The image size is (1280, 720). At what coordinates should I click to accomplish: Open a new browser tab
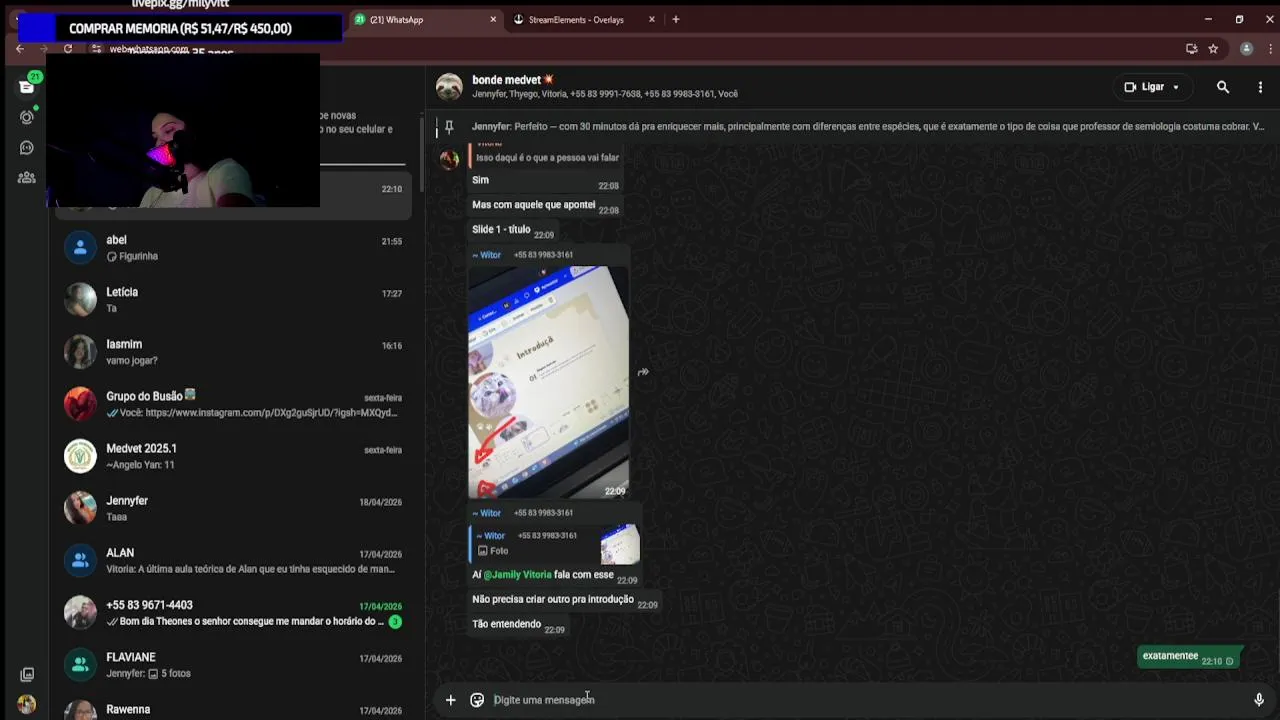[676, 19]
